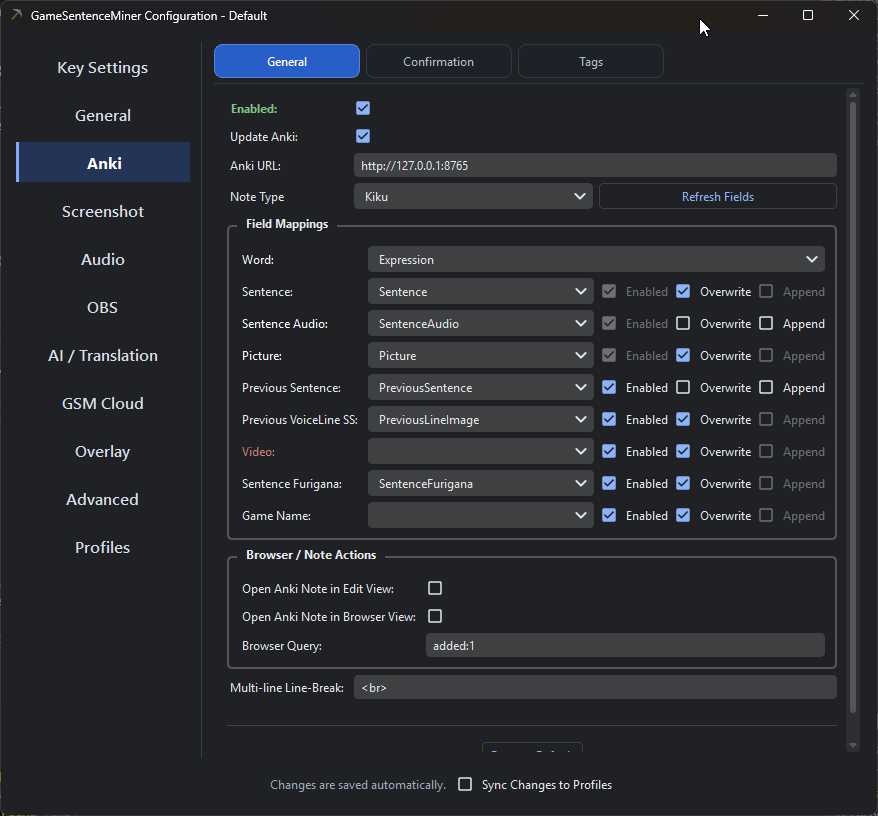Go to the Screenshot sidebar section
Image resolution: width=878 pixels, height=816 pixels.
(102, 212)
